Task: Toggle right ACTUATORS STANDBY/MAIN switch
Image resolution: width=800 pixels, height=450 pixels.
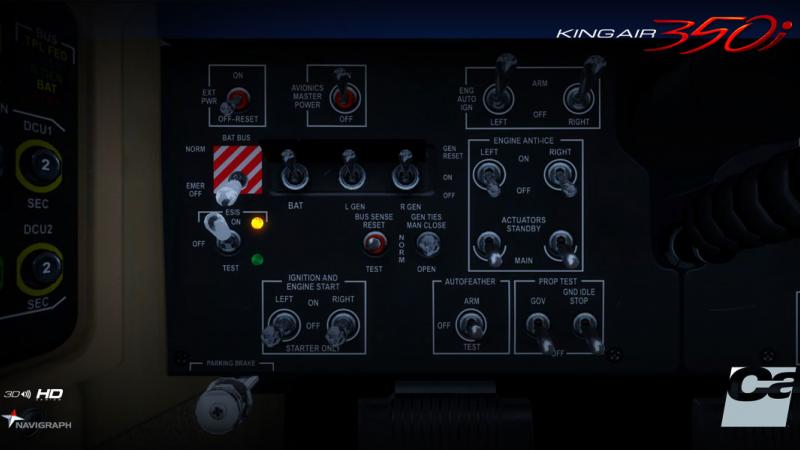Action: [x=562, y=248]
